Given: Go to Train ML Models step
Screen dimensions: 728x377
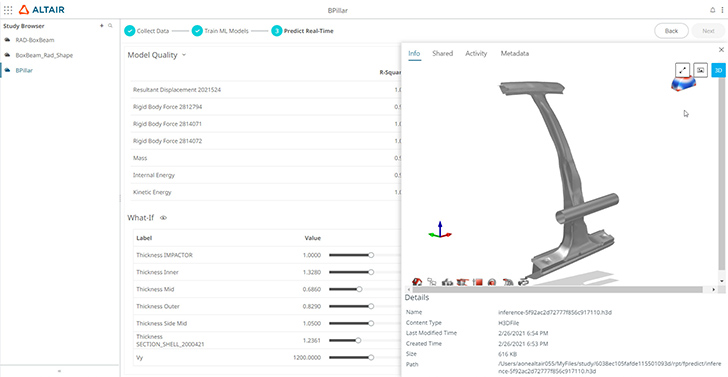Looking at the screenshot, I should pos(220,31).
